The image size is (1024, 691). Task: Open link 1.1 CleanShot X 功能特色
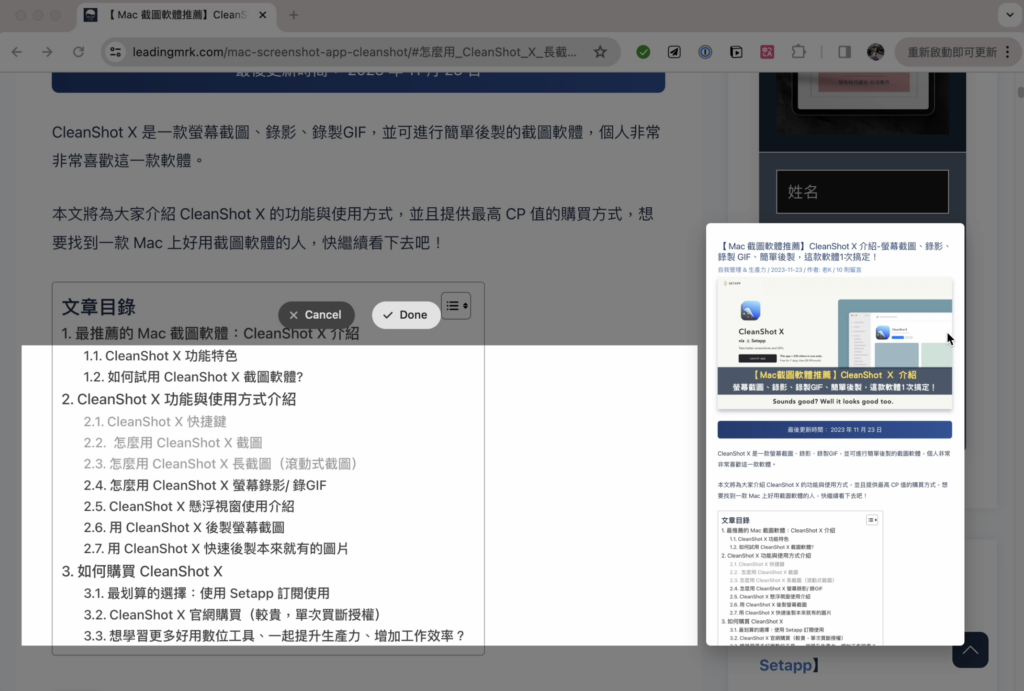(160, 356)
